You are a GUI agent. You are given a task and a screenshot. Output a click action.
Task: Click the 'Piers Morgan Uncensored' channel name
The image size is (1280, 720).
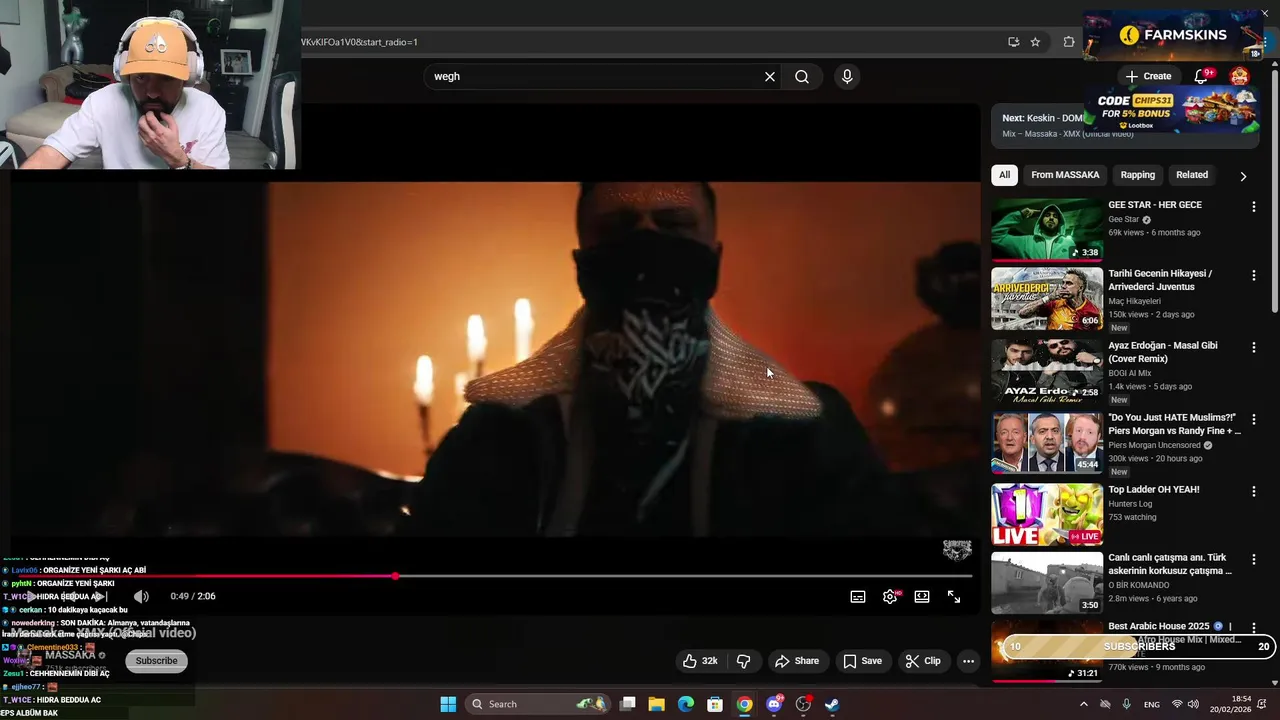(x=1154, y=445)
